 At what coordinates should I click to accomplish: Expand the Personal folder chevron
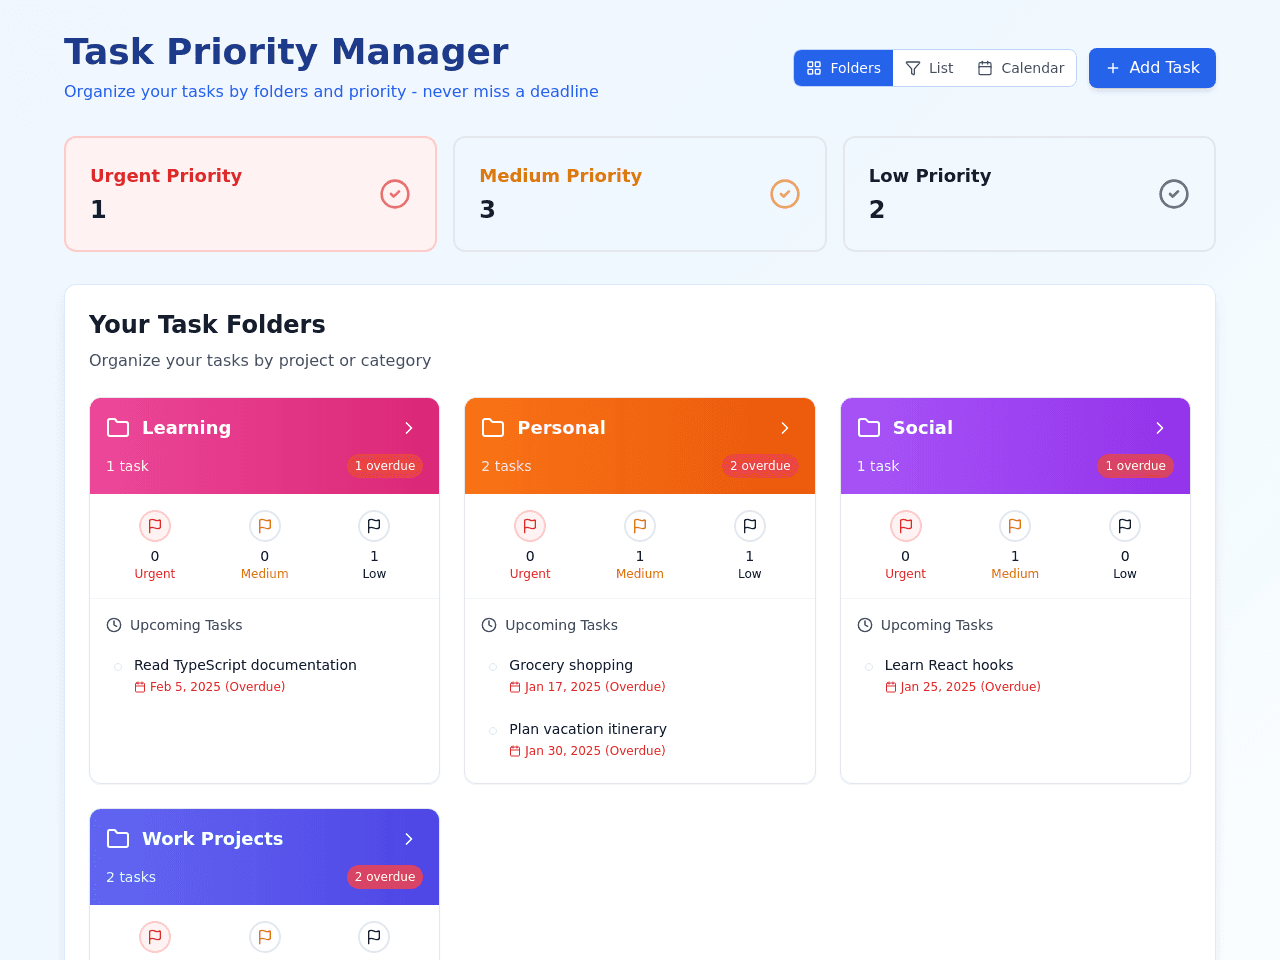(785, 428)
